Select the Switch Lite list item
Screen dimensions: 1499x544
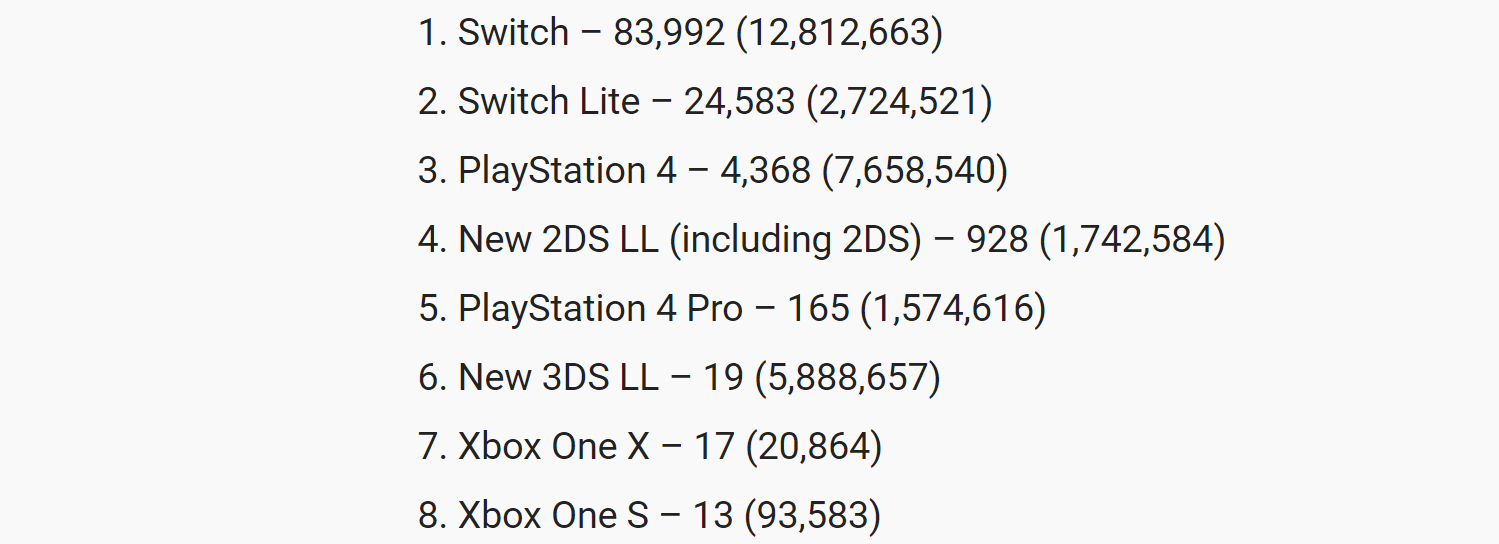pyautogui.click(x=705, y=102)
